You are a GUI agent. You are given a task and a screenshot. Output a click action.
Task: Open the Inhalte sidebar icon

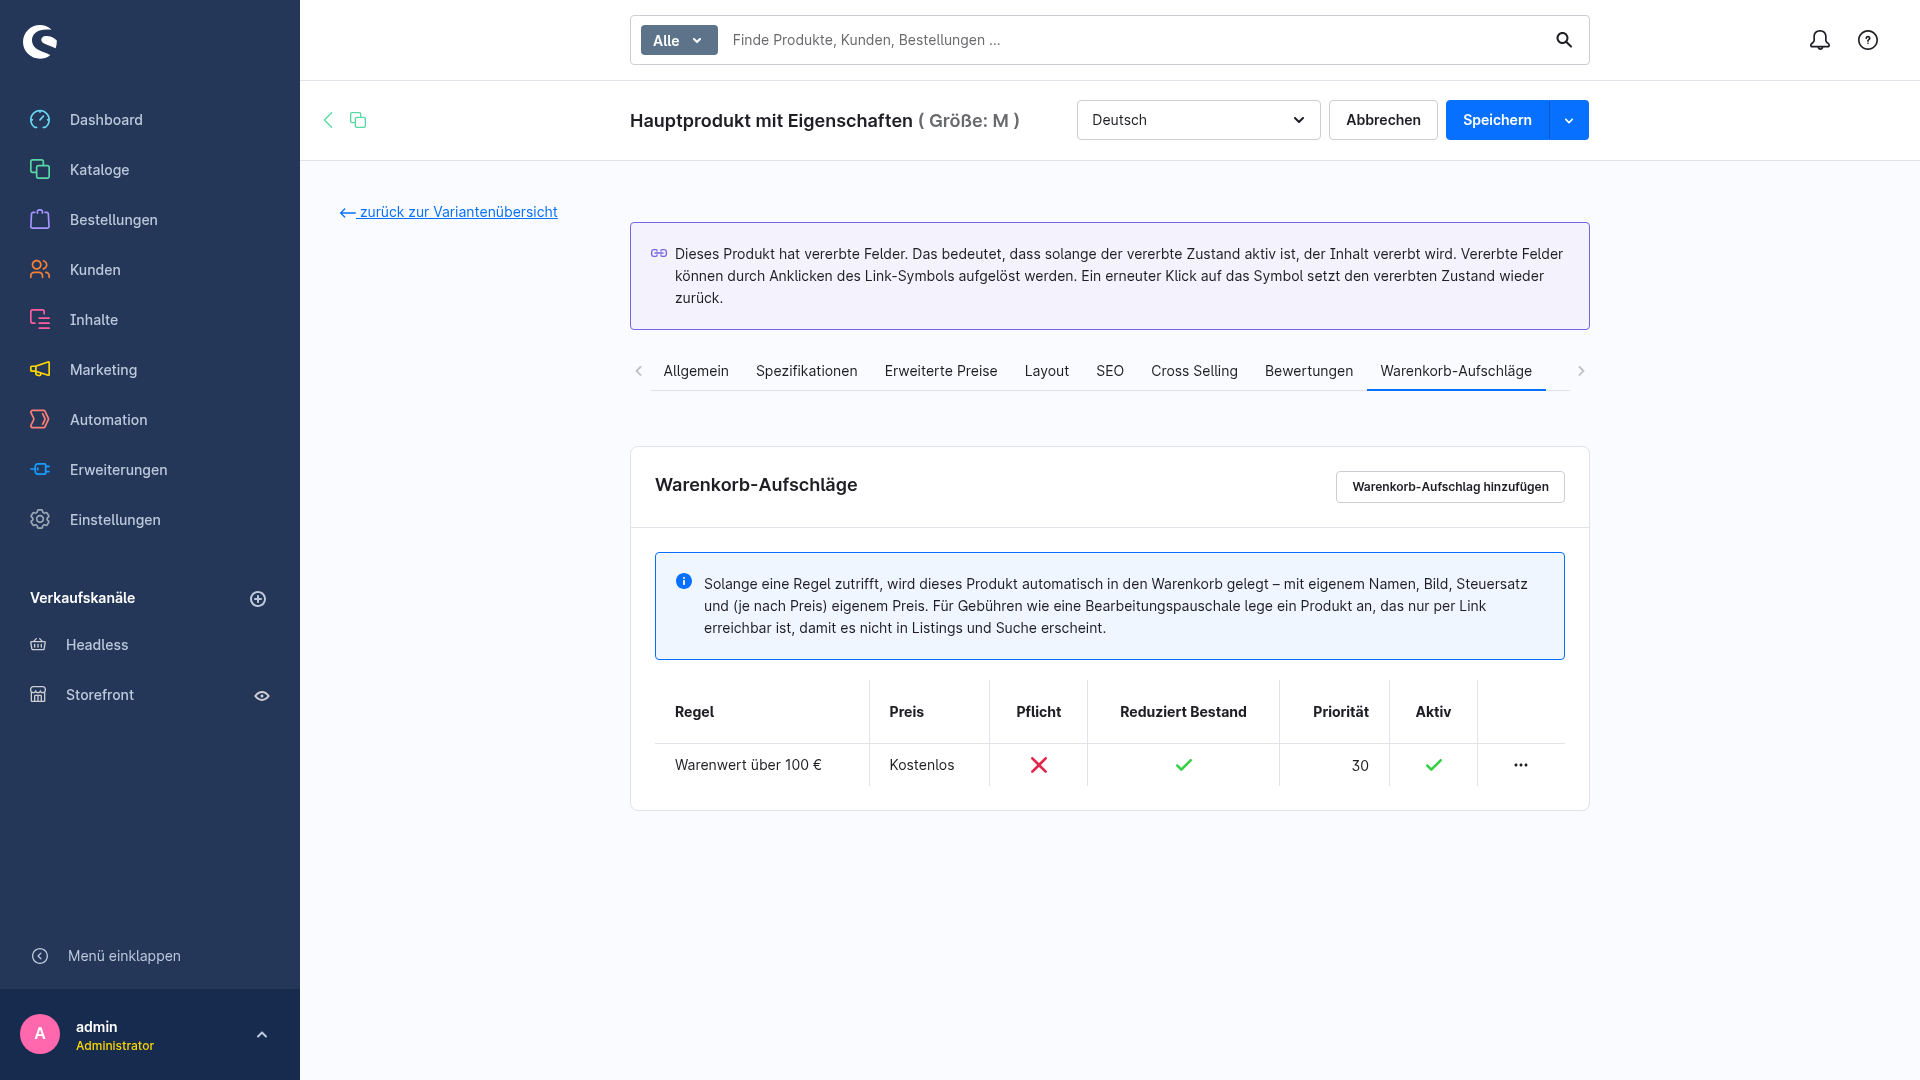[40, 320]
